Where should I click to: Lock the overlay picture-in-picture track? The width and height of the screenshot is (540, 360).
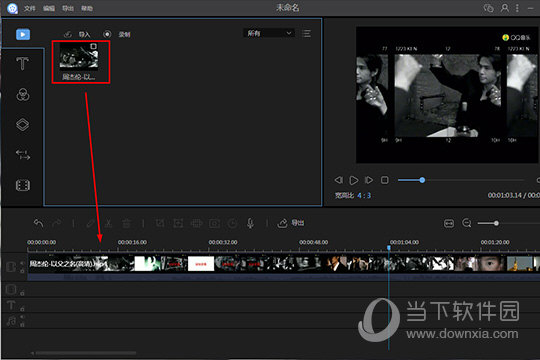pos(22,293)
